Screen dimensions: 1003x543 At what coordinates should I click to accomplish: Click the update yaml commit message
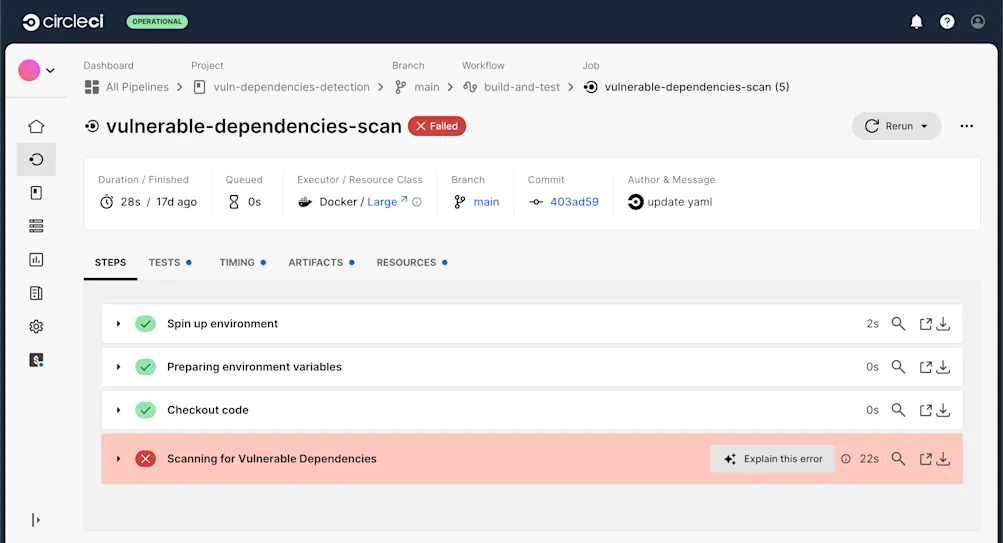coord(679,202)
